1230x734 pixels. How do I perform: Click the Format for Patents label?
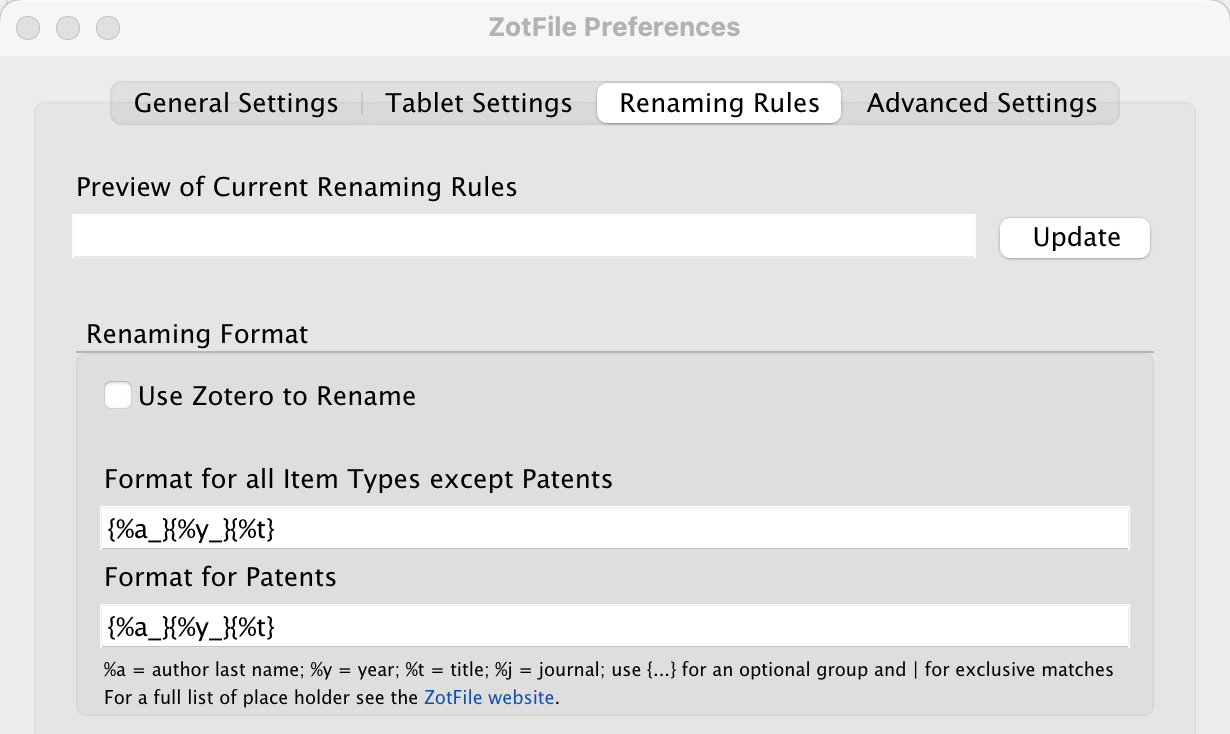point(220,577)
